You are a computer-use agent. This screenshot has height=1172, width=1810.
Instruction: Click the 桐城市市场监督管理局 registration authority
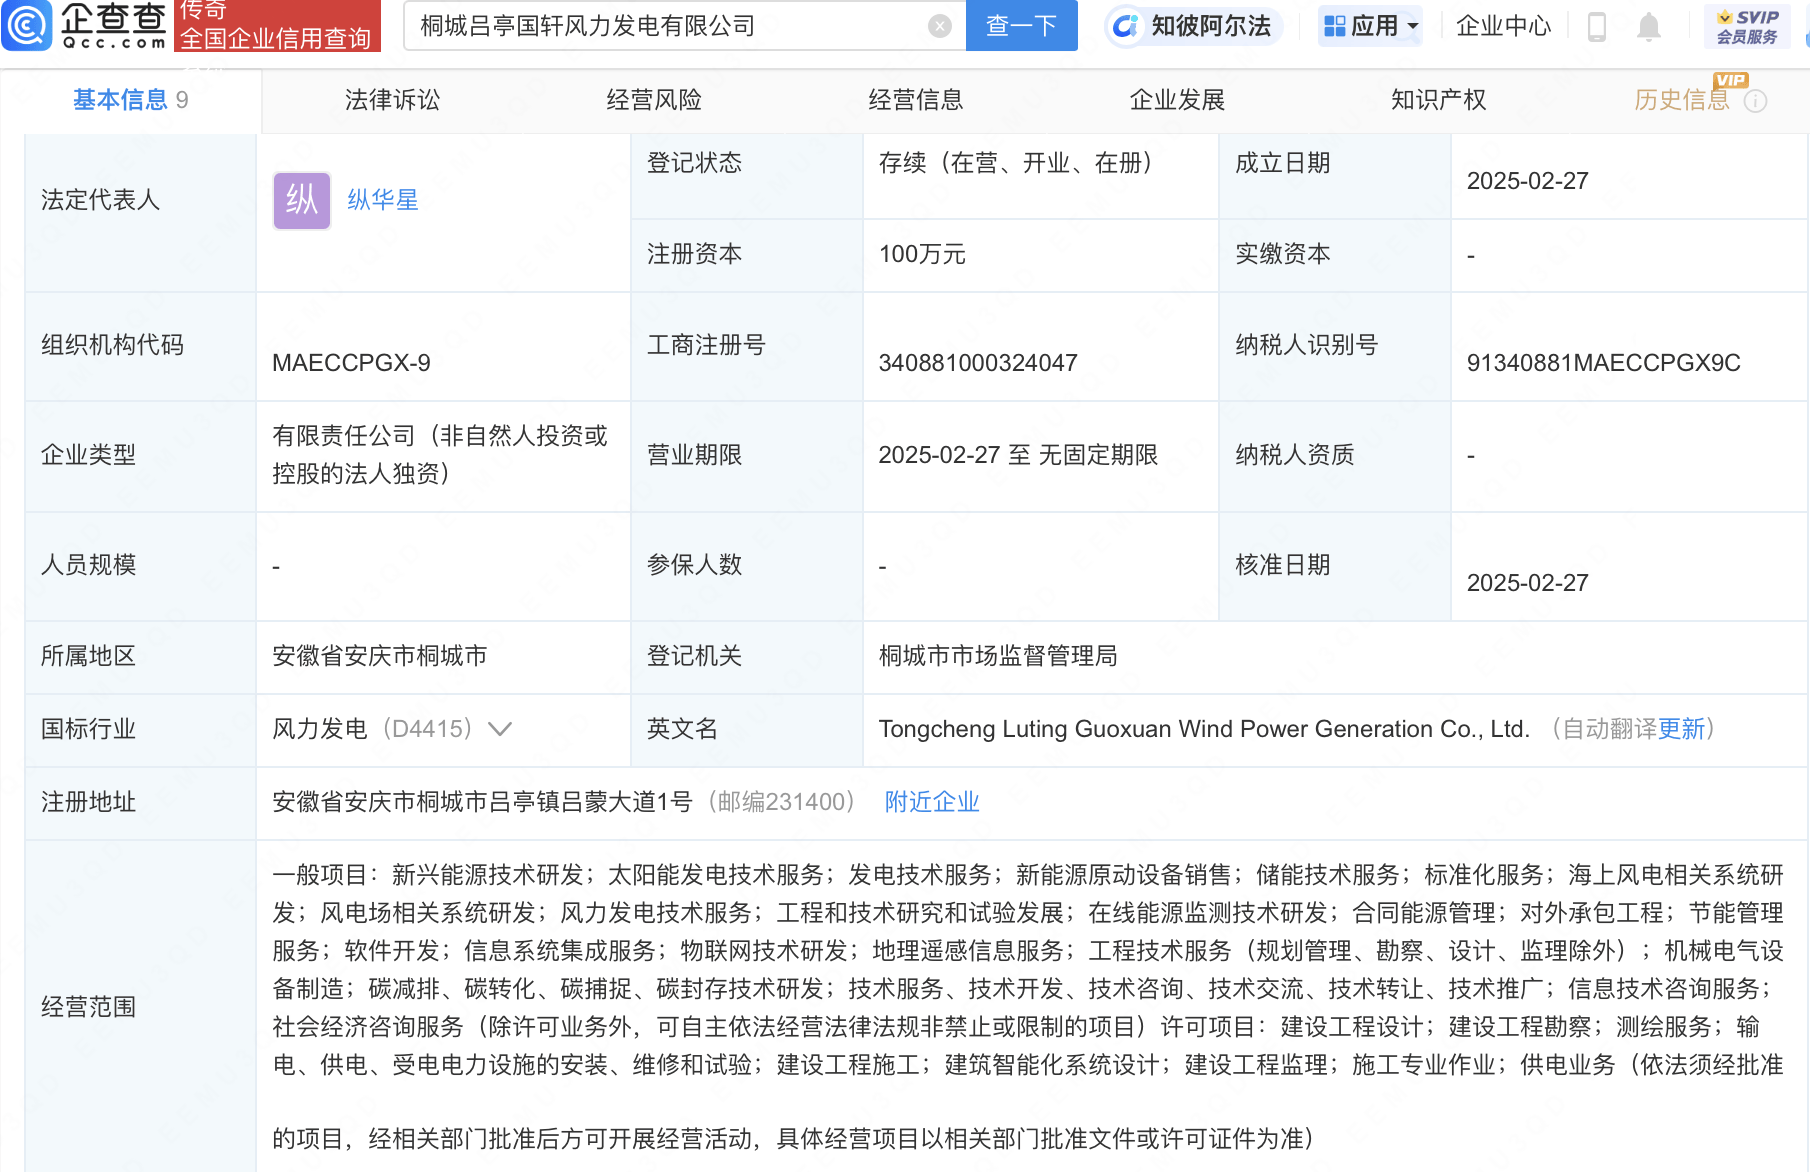[x=998, y=656]
